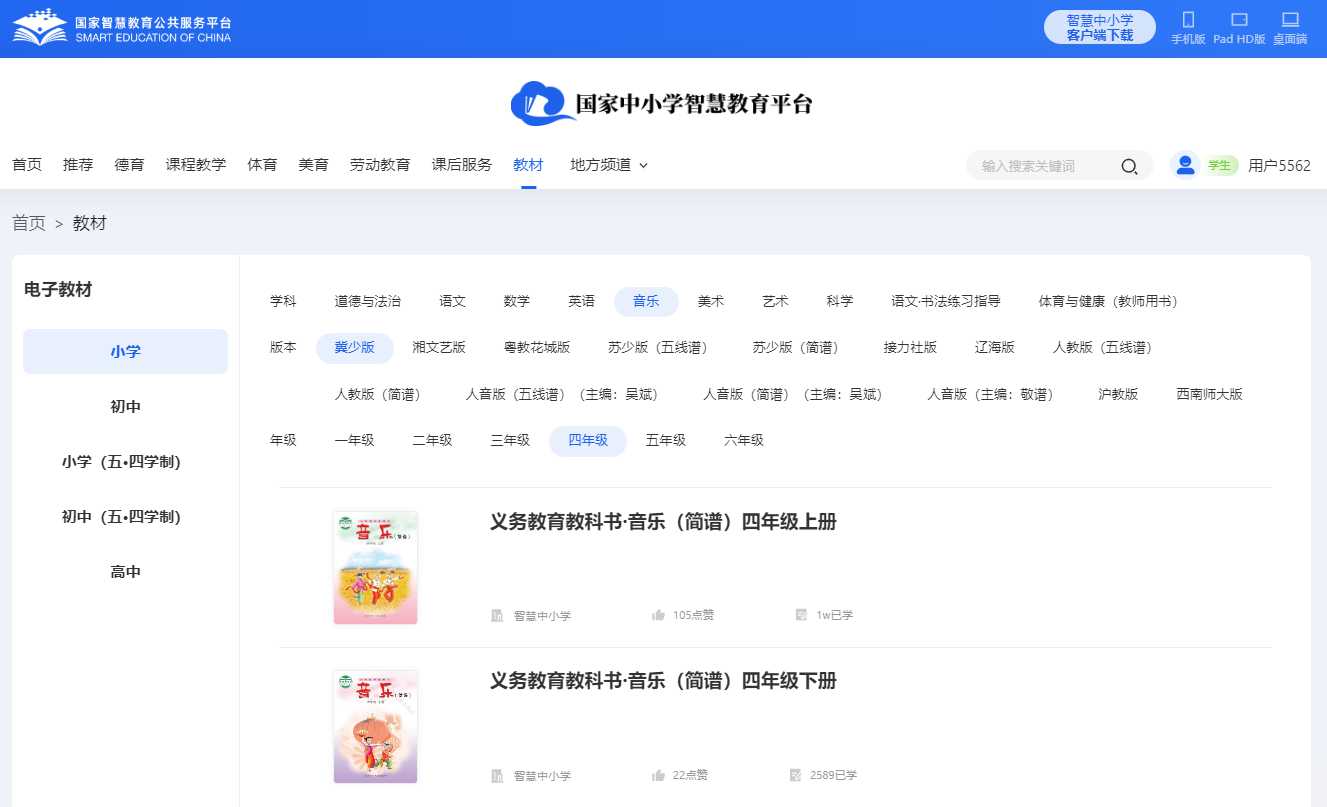Select the 苏少版（简谱） edition

click(x=797, y=348)
